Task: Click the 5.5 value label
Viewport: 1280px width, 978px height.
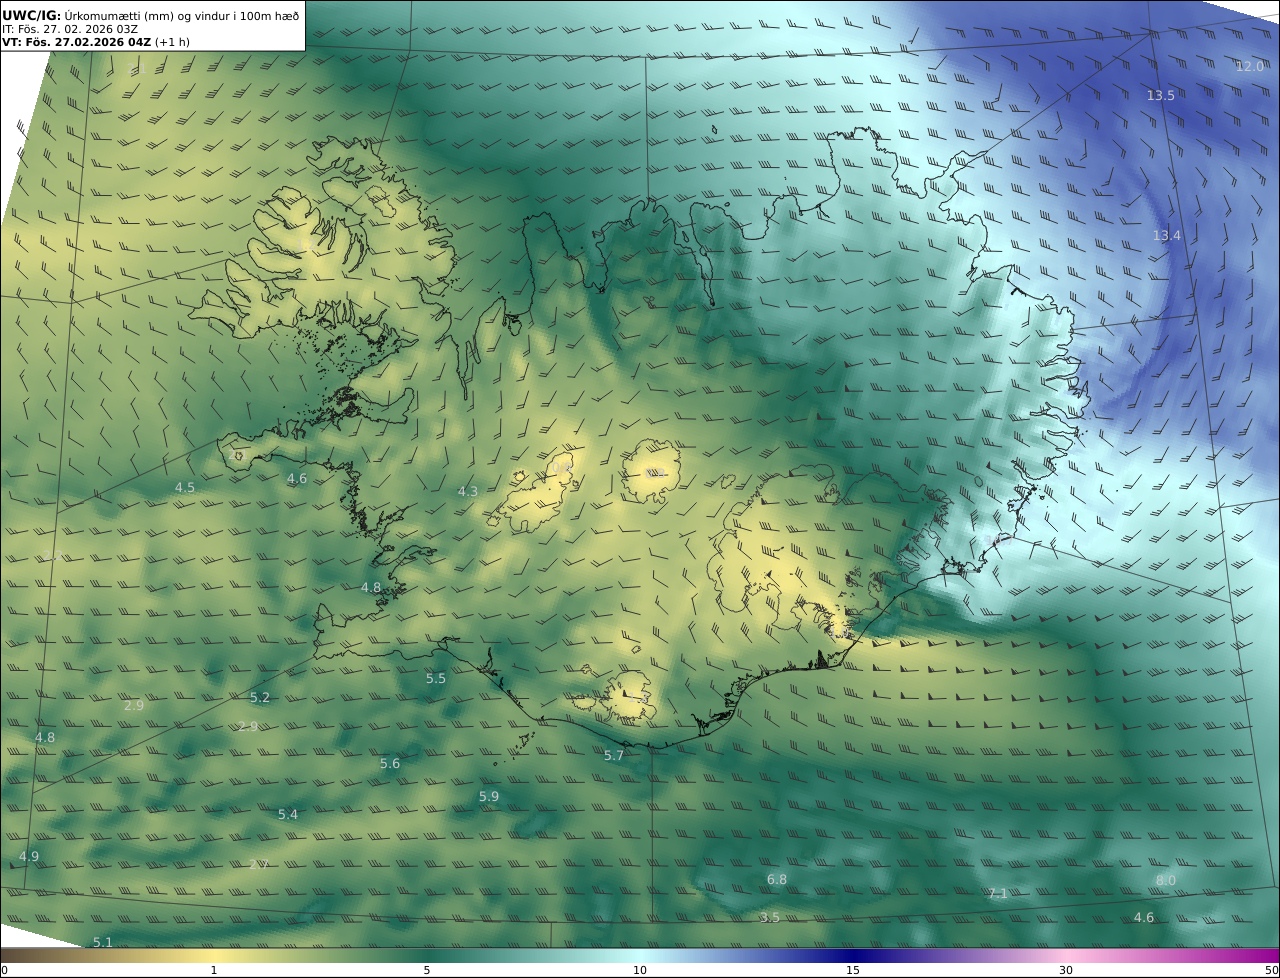Action: coord(436,678)
